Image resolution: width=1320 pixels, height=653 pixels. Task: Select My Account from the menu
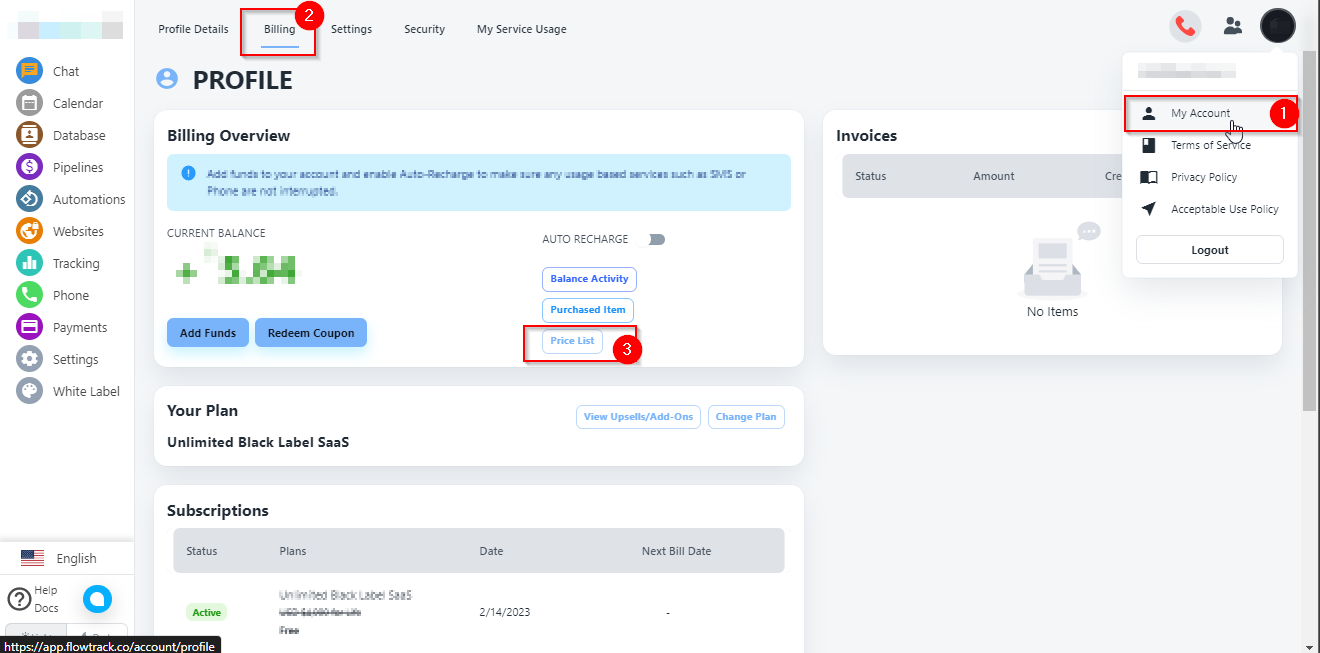coord(1200,113)
